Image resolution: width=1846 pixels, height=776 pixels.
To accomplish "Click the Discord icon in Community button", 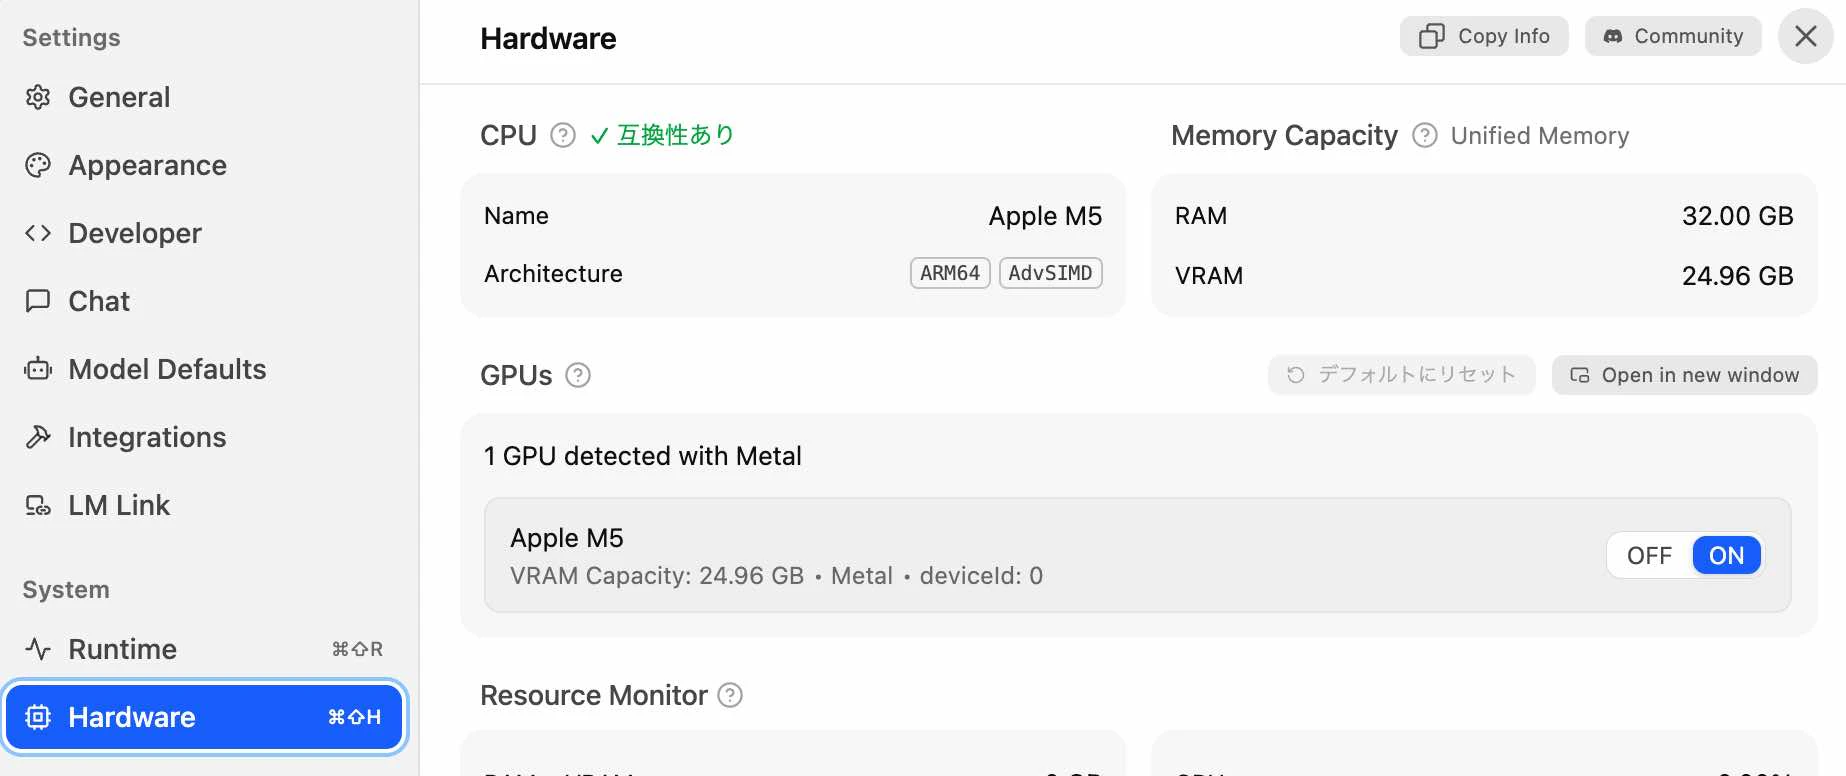I will tap(1613, 36).
